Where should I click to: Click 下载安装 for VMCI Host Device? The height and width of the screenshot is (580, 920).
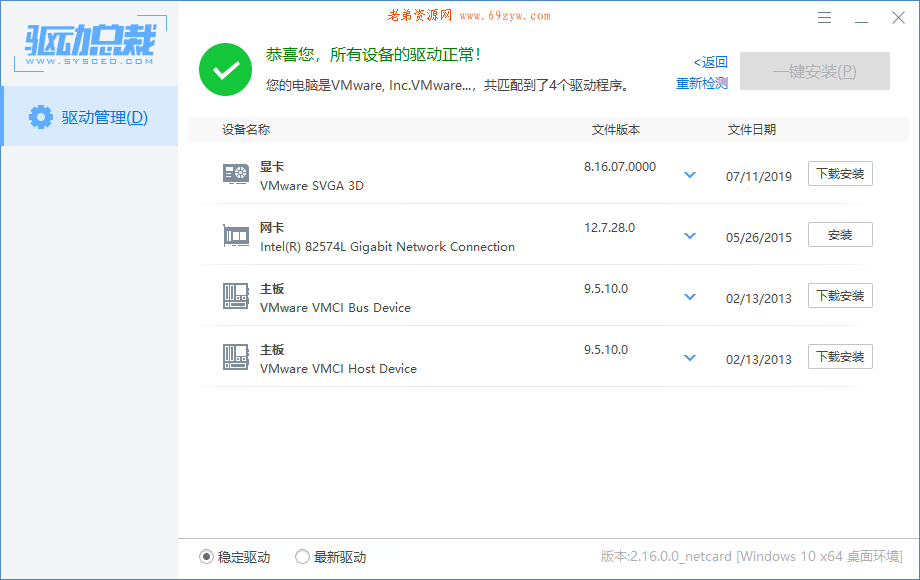tap(840, 357)
